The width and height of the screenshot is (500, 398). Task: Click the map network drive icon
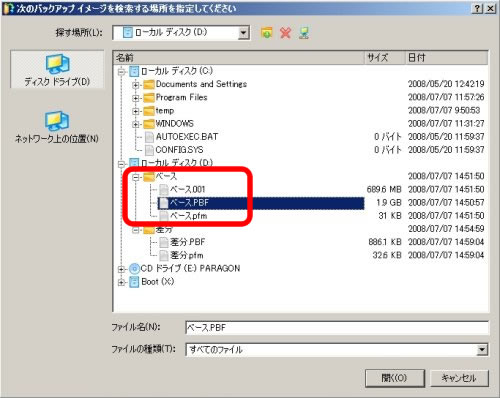click(x=304, y=33)
